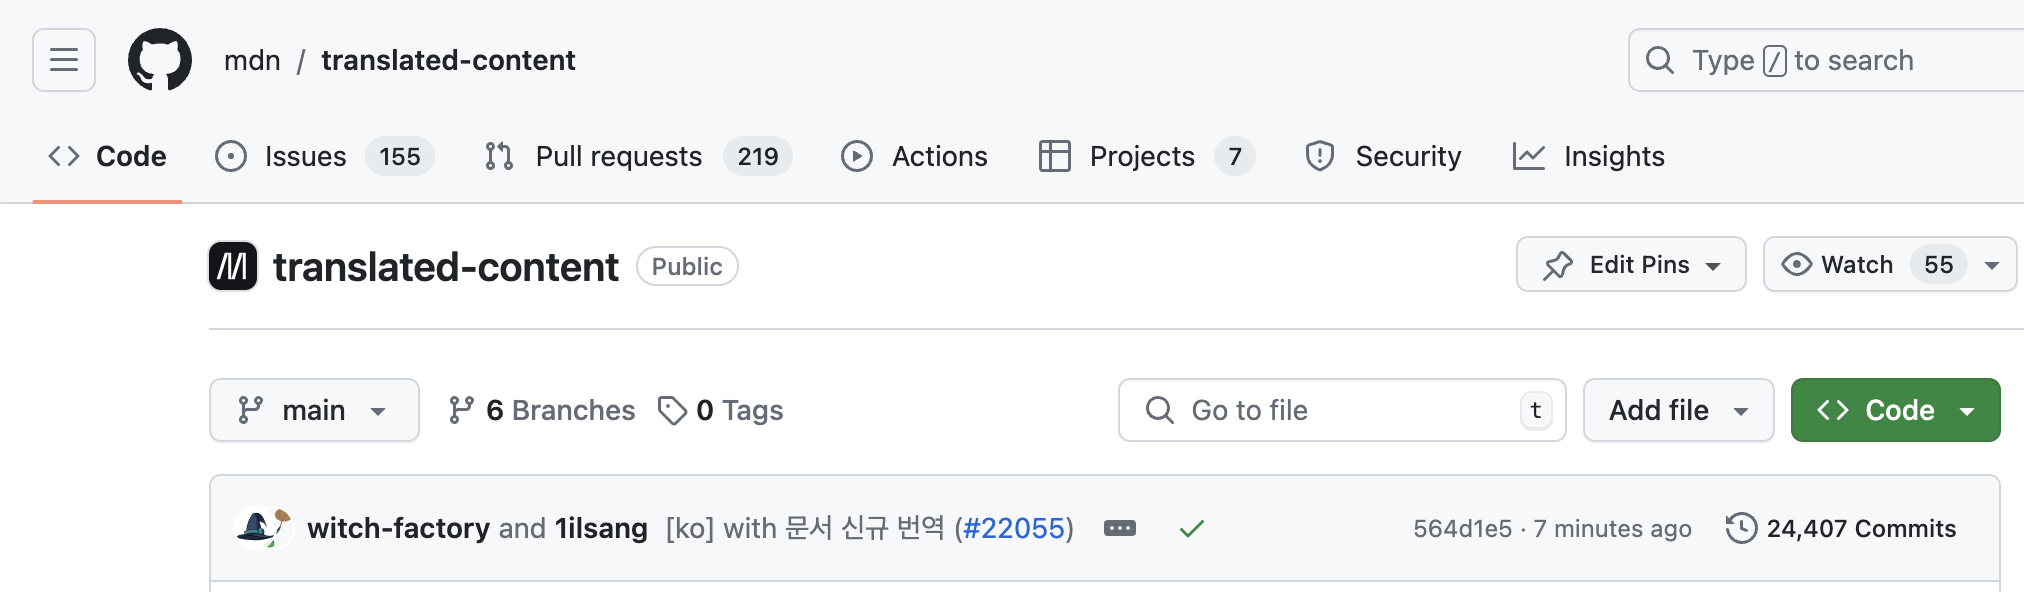Open Insights via the graph icon
This screenshot has width=2024, height=592.
(x=1528, y=156)
